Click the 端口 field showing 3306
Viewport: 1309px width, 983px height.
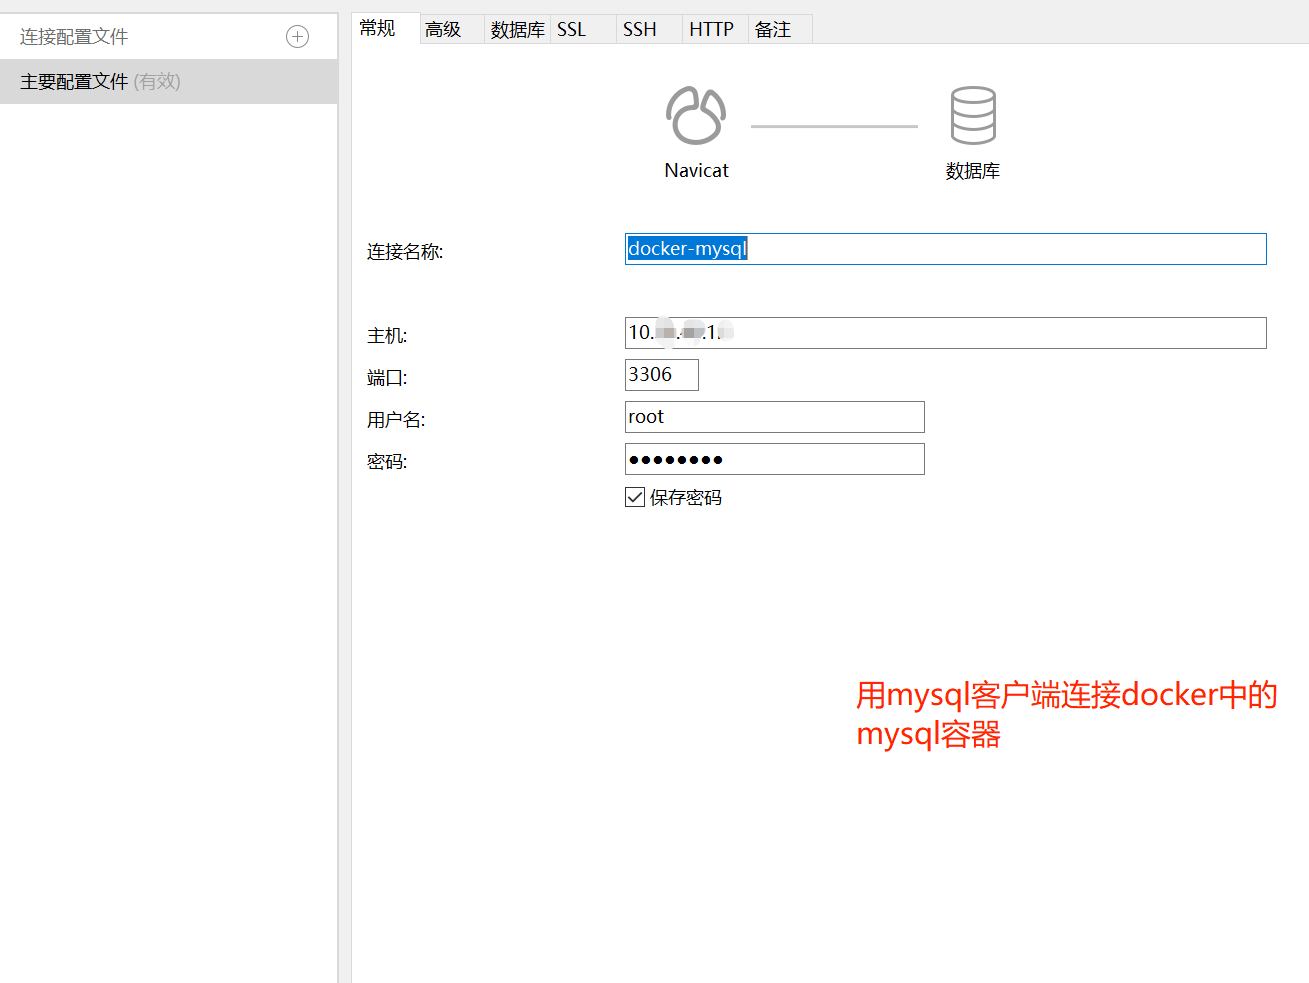click(x=661, y=375)
